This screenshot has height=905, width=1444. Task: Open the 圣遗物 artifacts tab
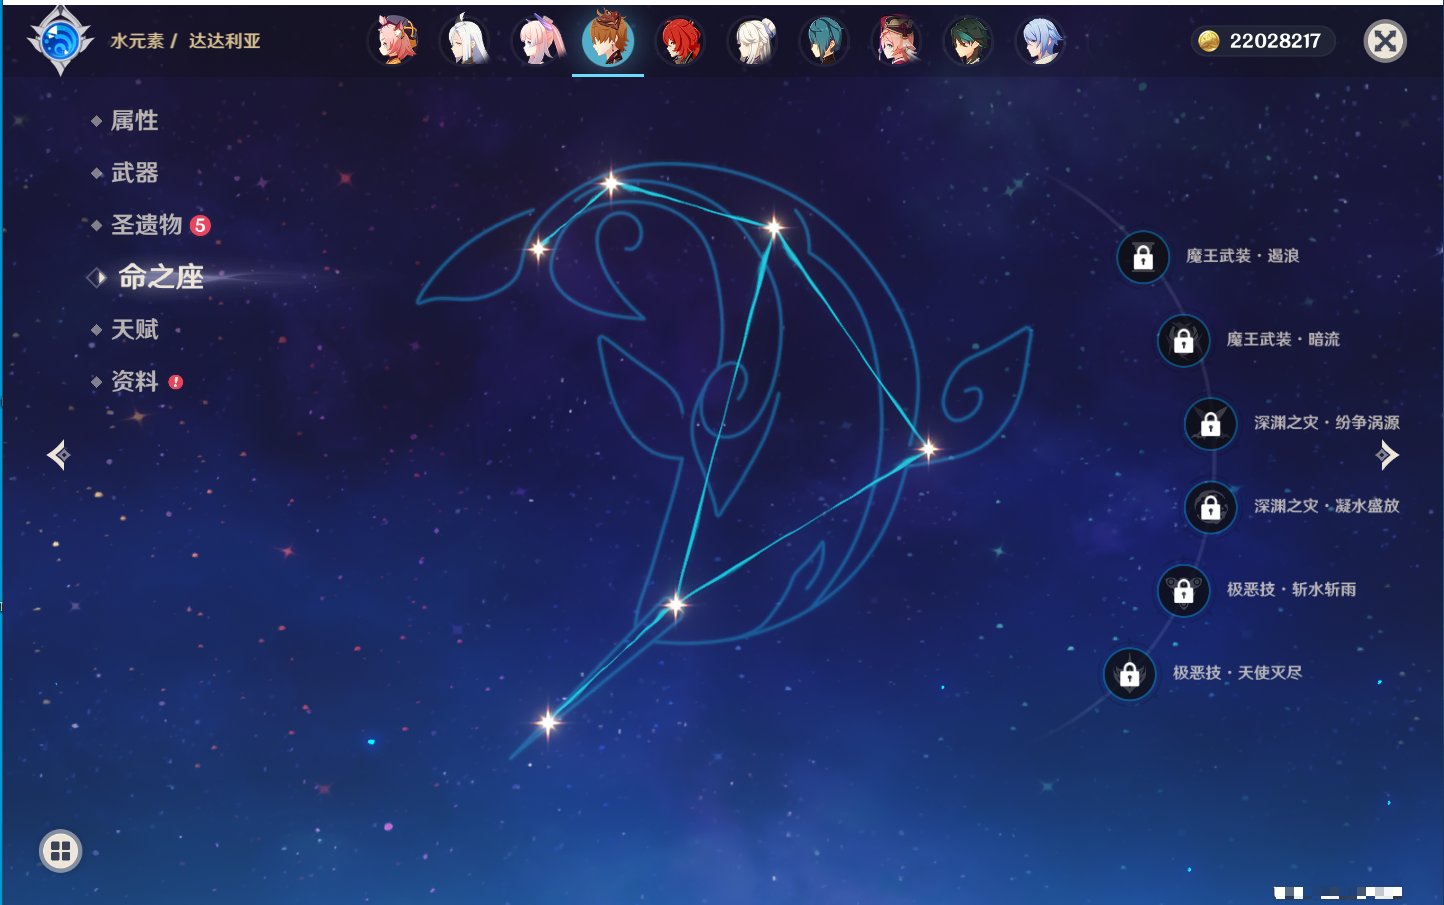click(146, 224)
